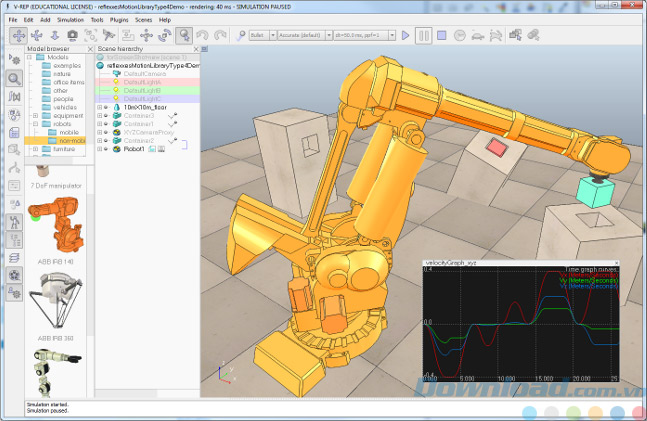Toggle the pause simulation button
This screenshot has height=421, width=647.
423,36
